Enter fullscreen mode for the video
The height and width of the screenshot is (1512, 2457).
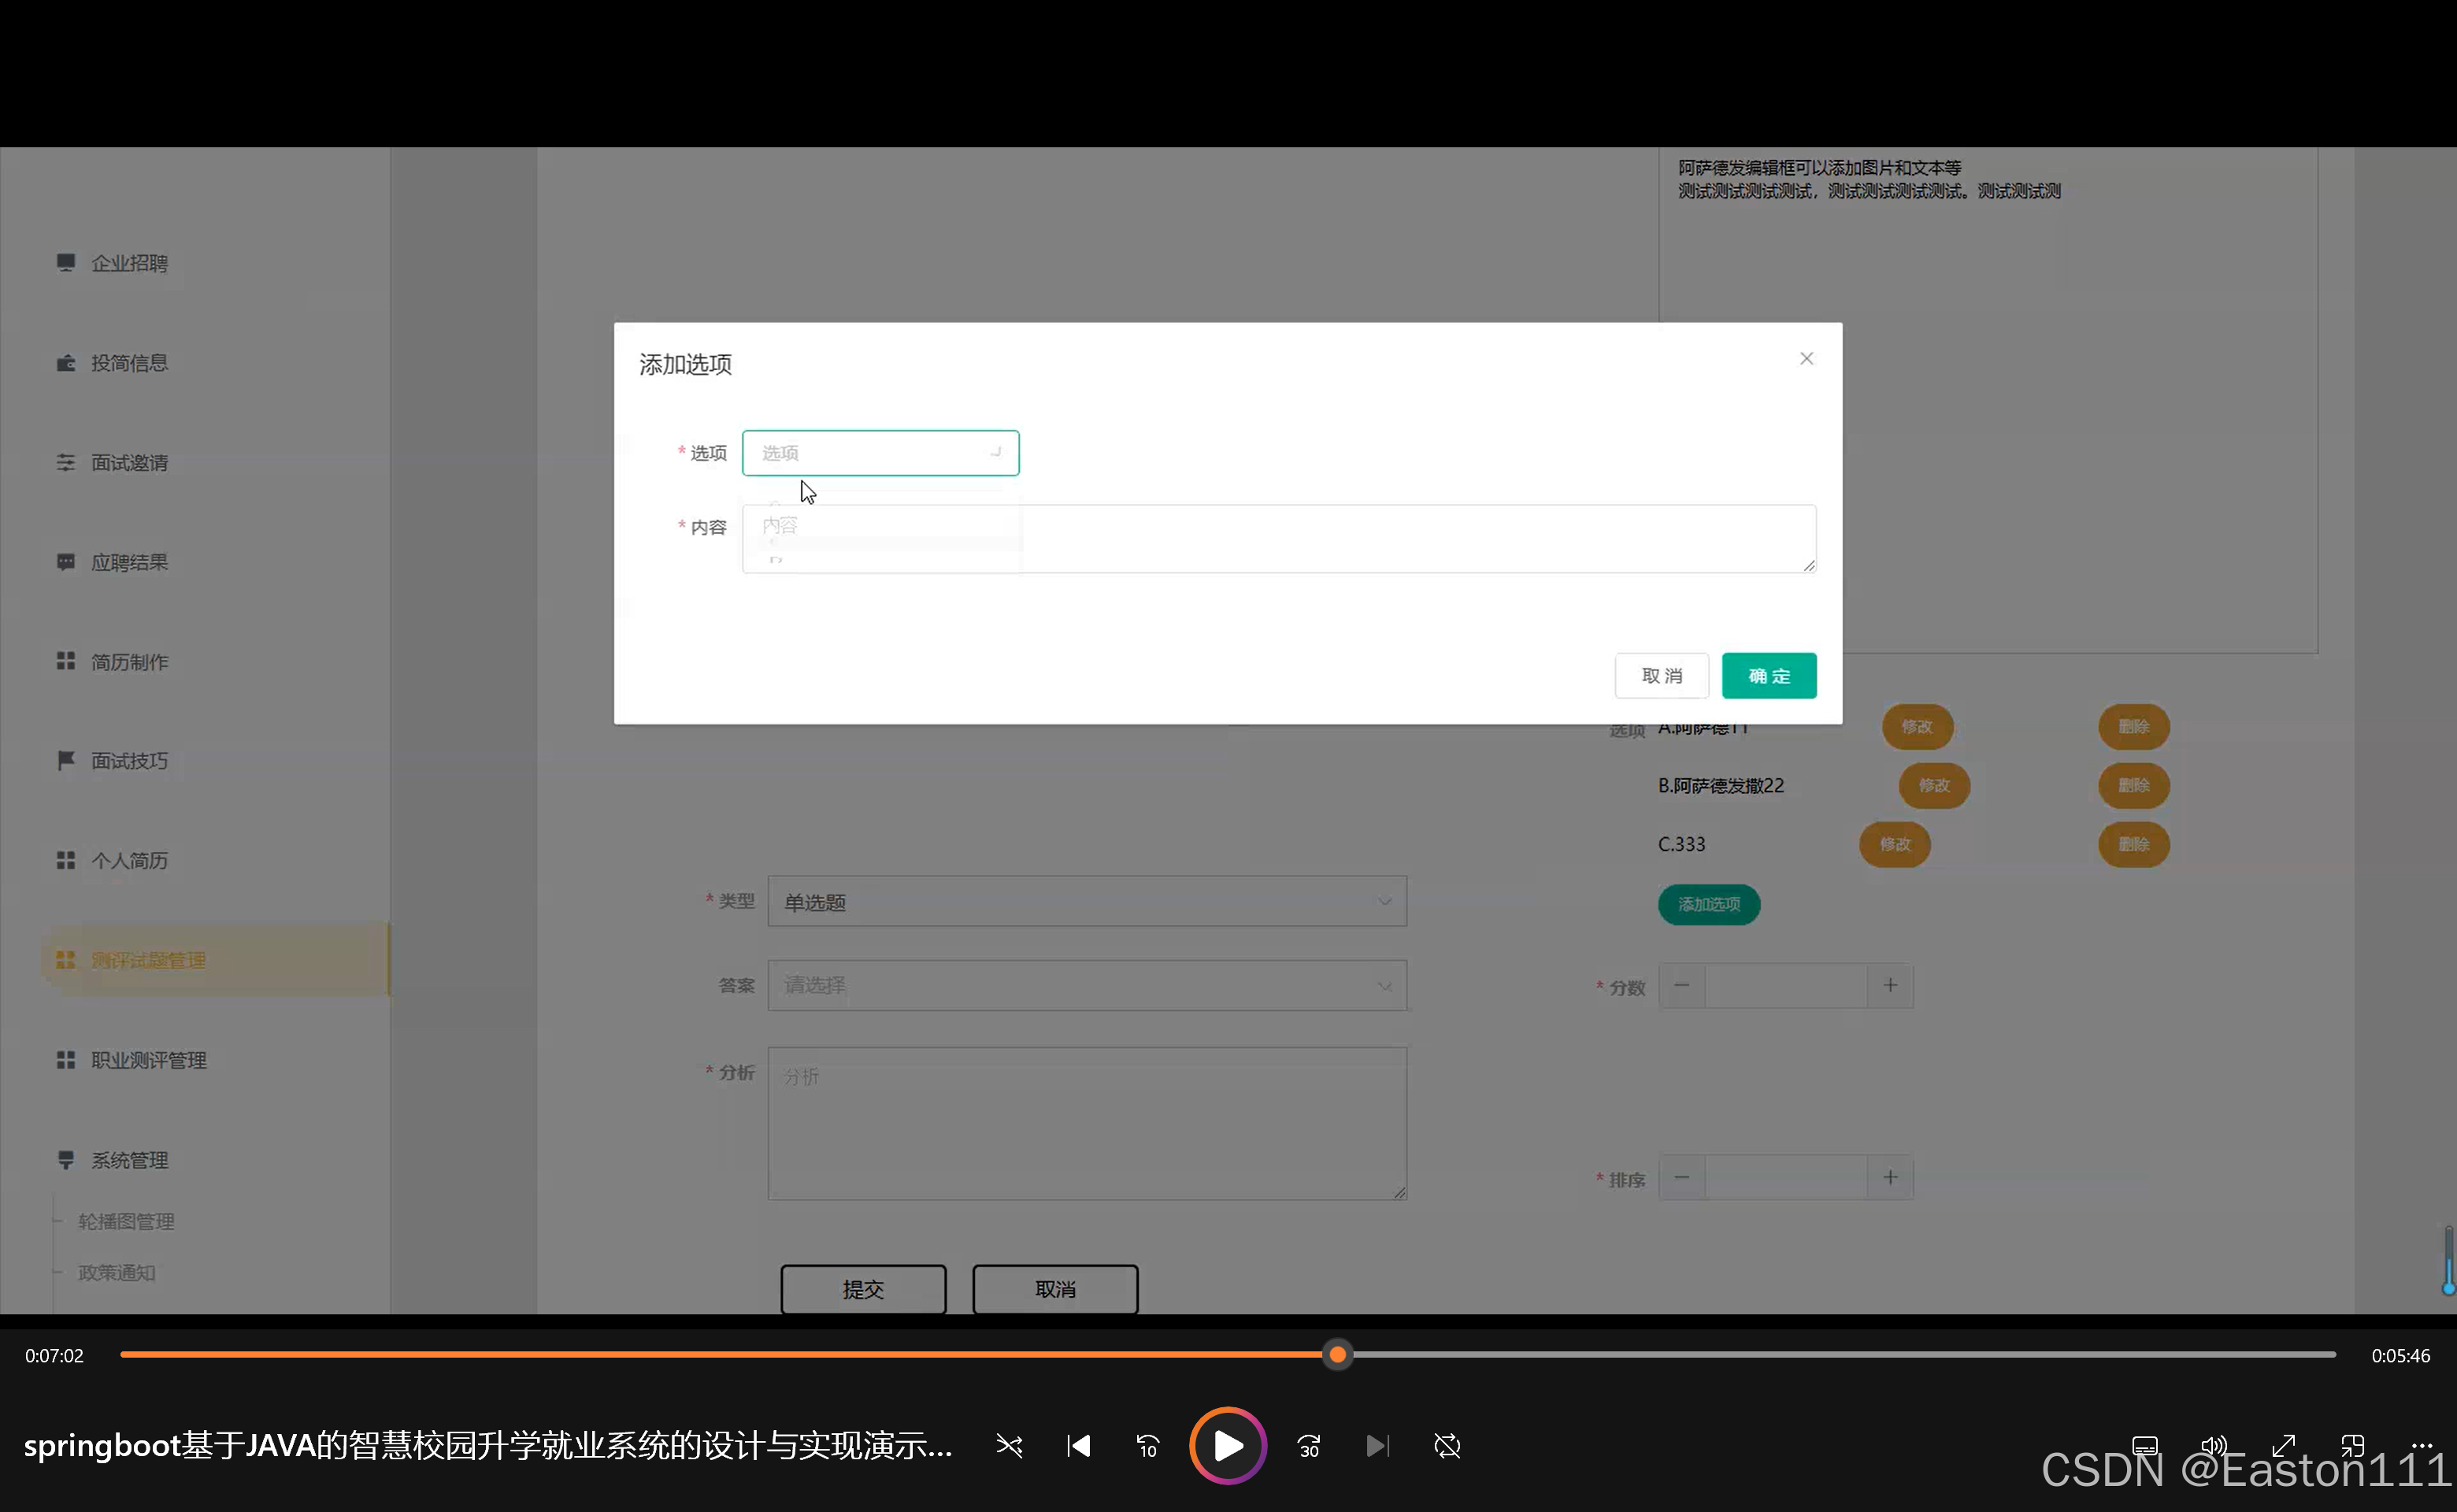click(x=2283, y=1446)
